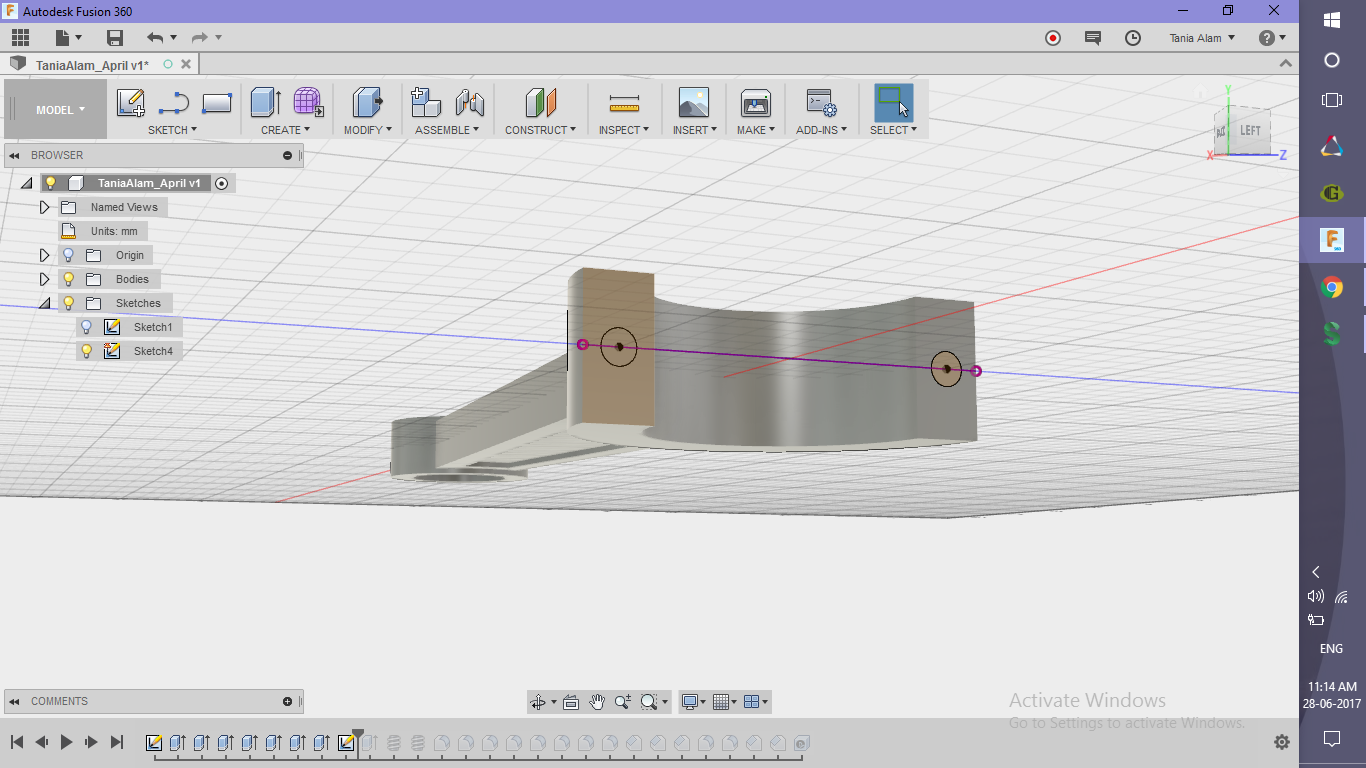
Task: Hide Sketch4 using its light bulb
Action: click(x=87, y=351)
